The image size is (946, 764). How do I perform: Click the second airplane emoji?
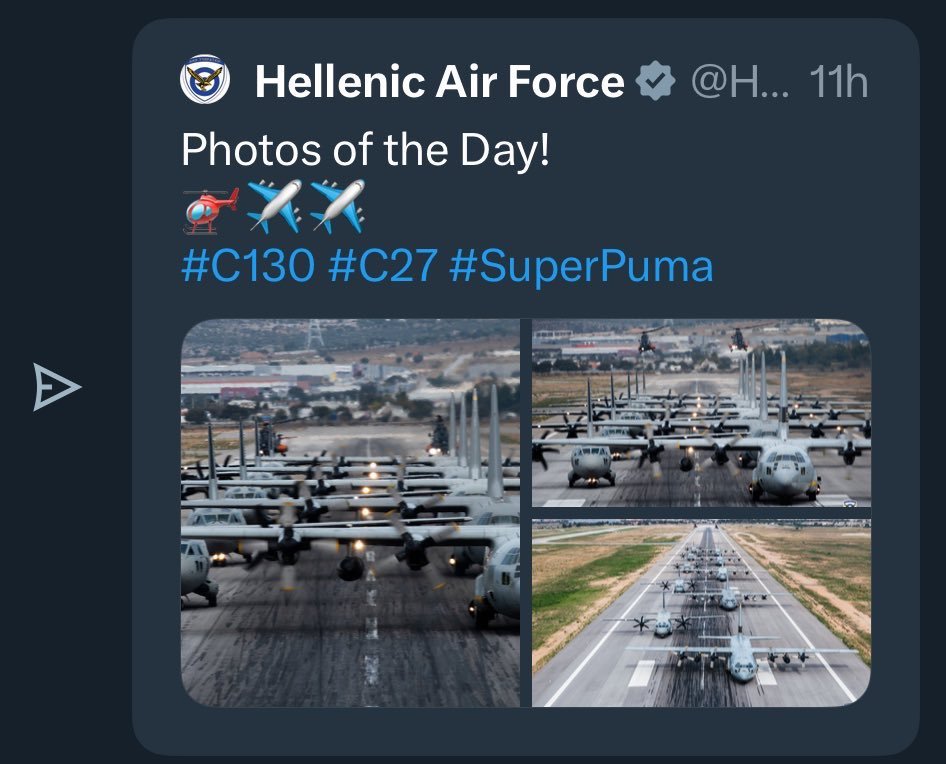337,207
